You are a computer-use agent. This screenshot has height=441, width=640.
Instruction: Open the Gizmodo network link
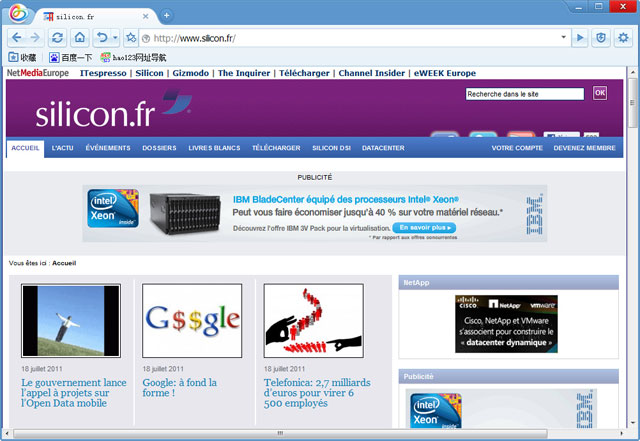point(191,73)
